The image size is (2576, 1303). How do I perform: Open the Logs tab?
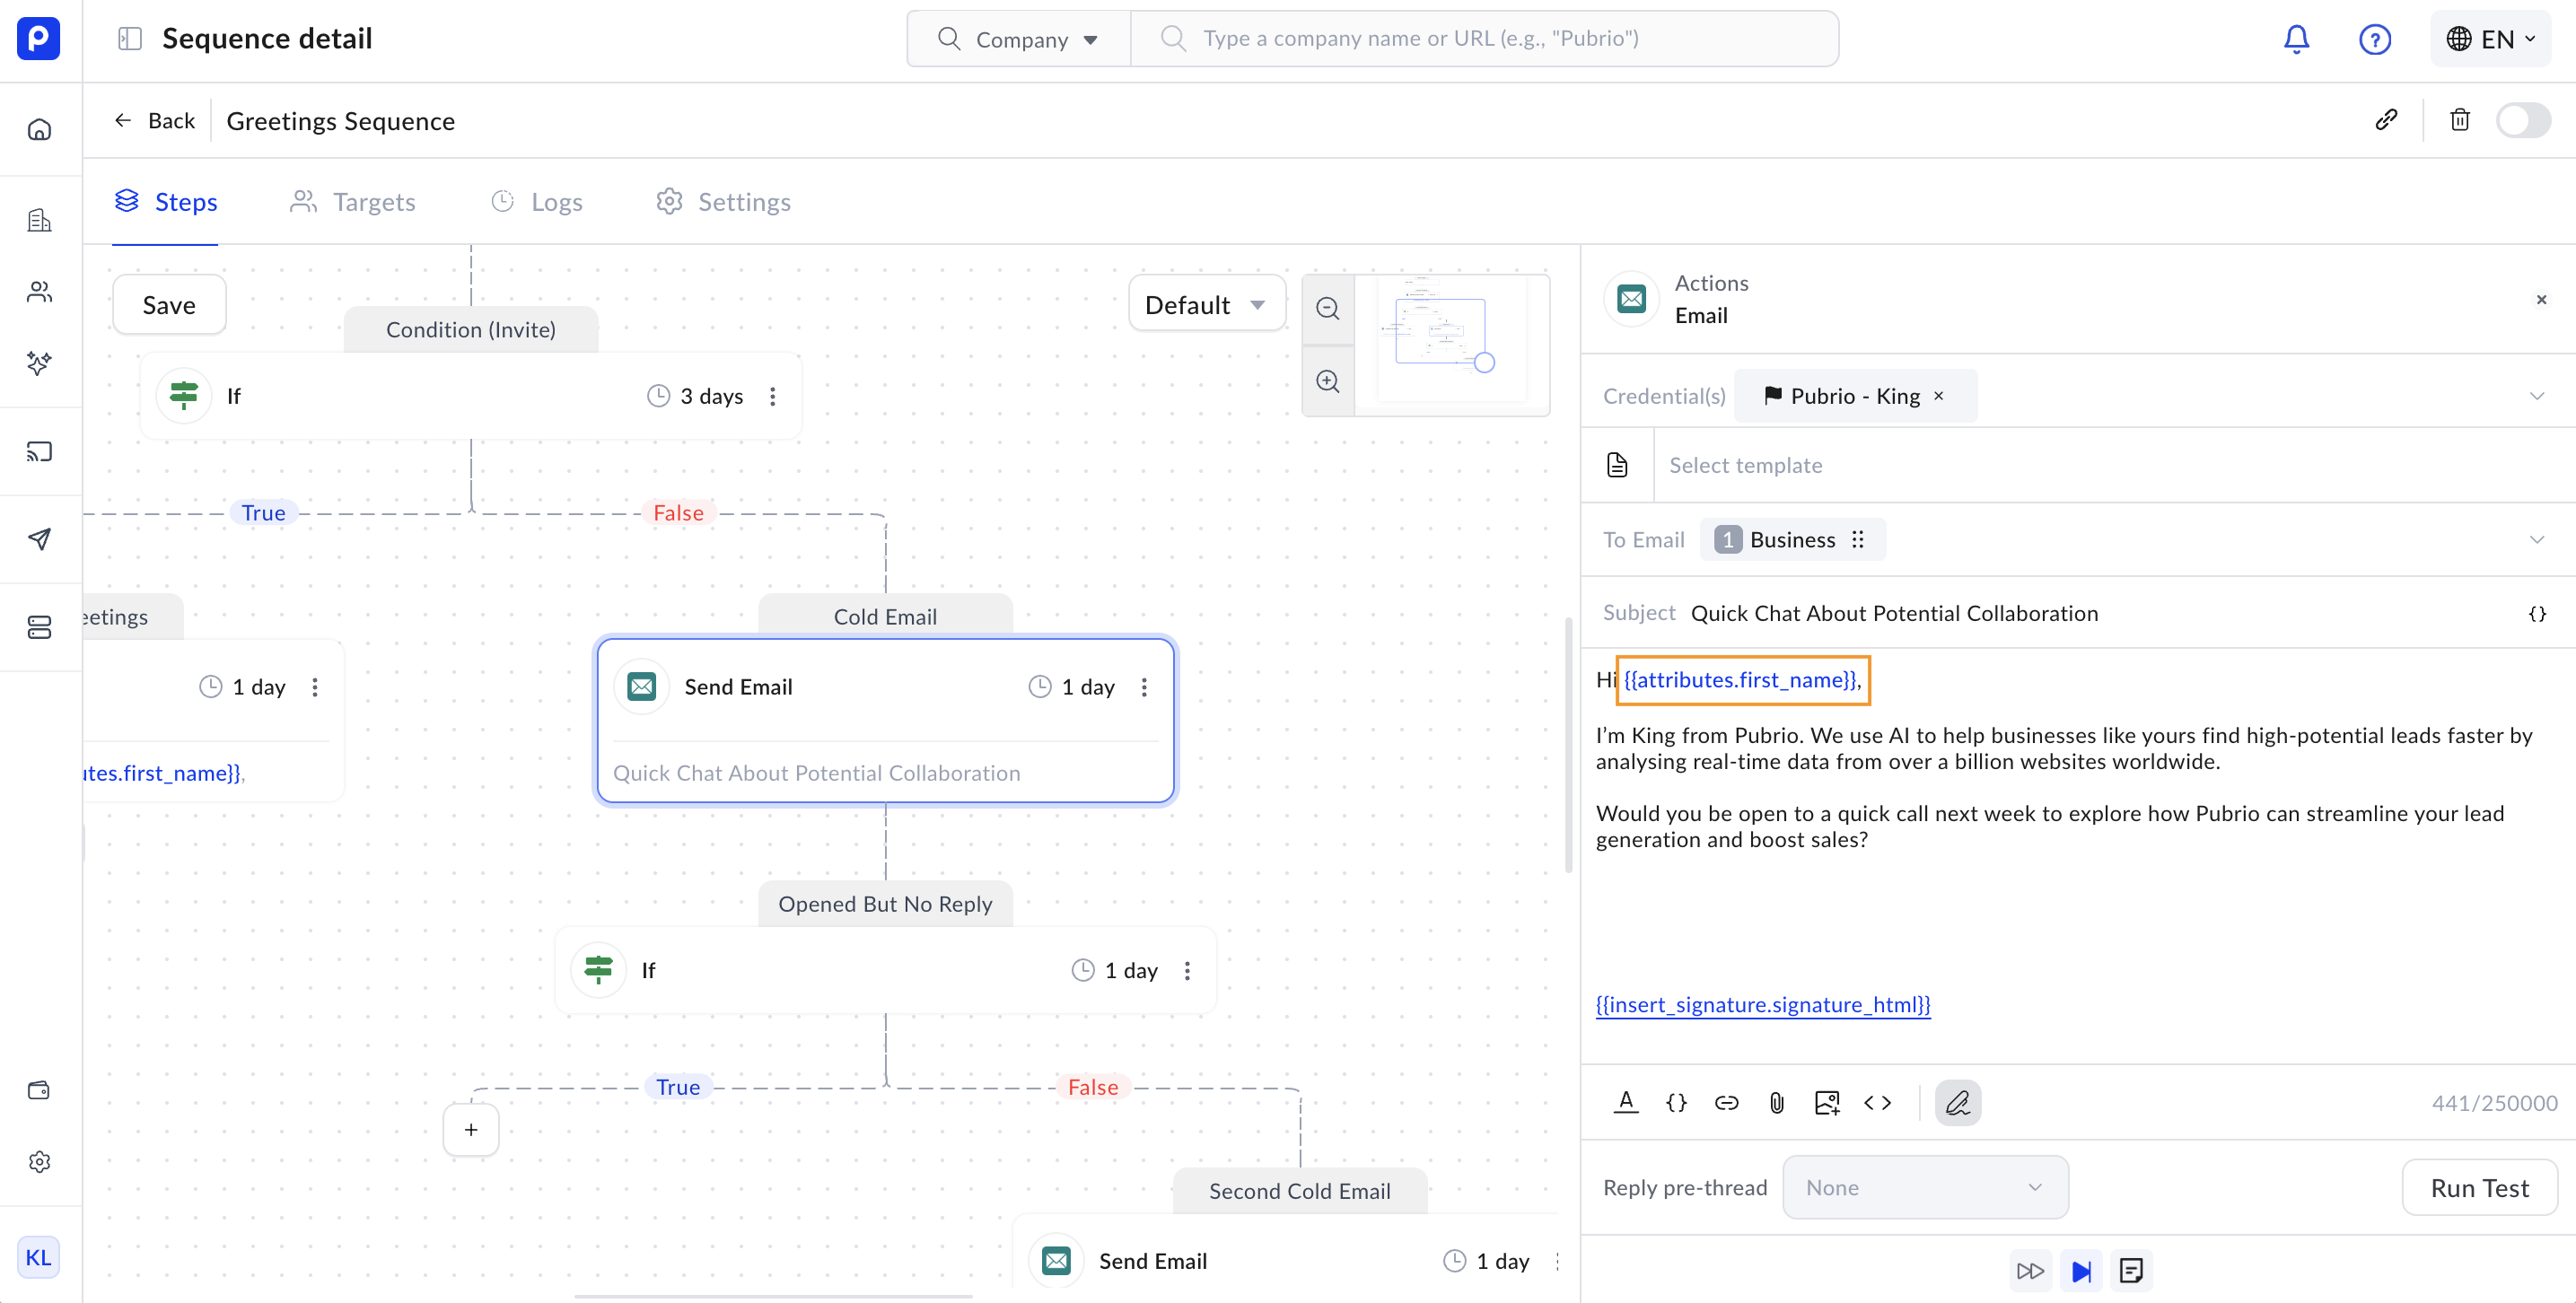[537, 202]
